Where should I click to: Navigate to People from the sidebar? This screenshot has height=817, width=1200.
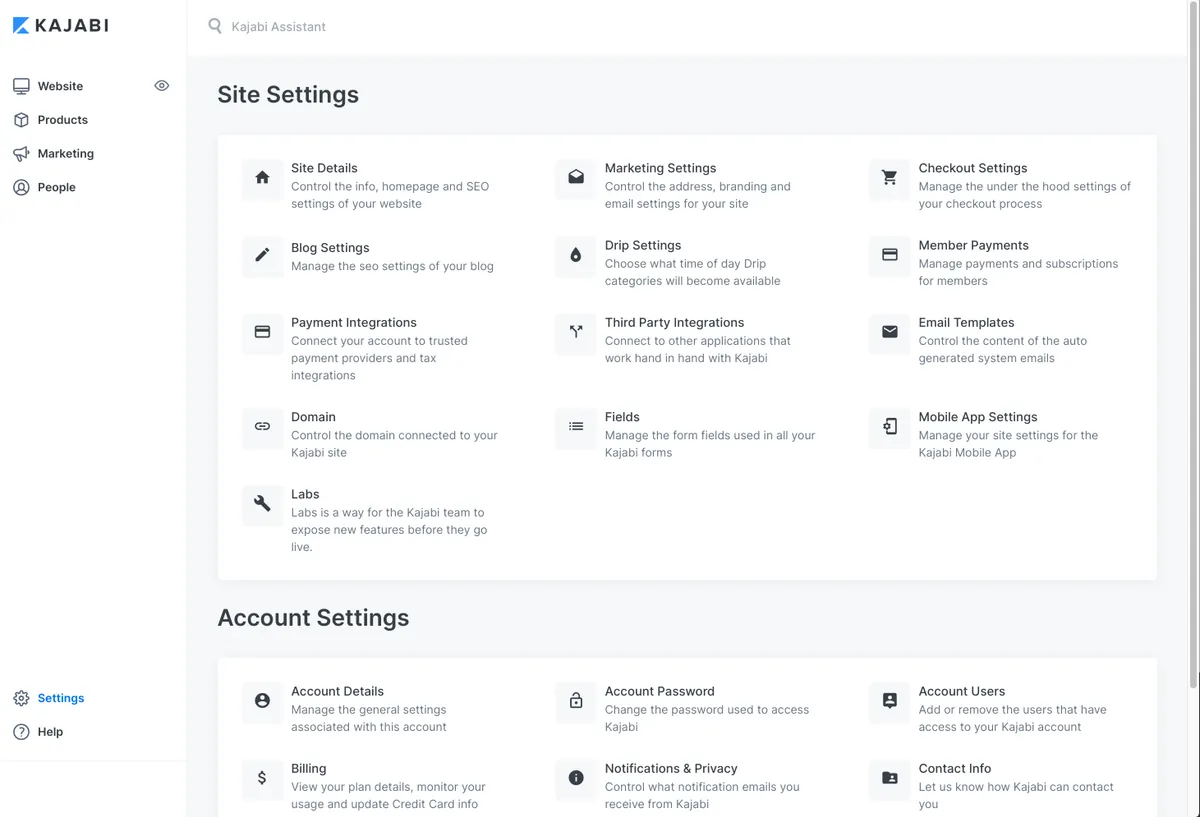[x=55, y=187]
